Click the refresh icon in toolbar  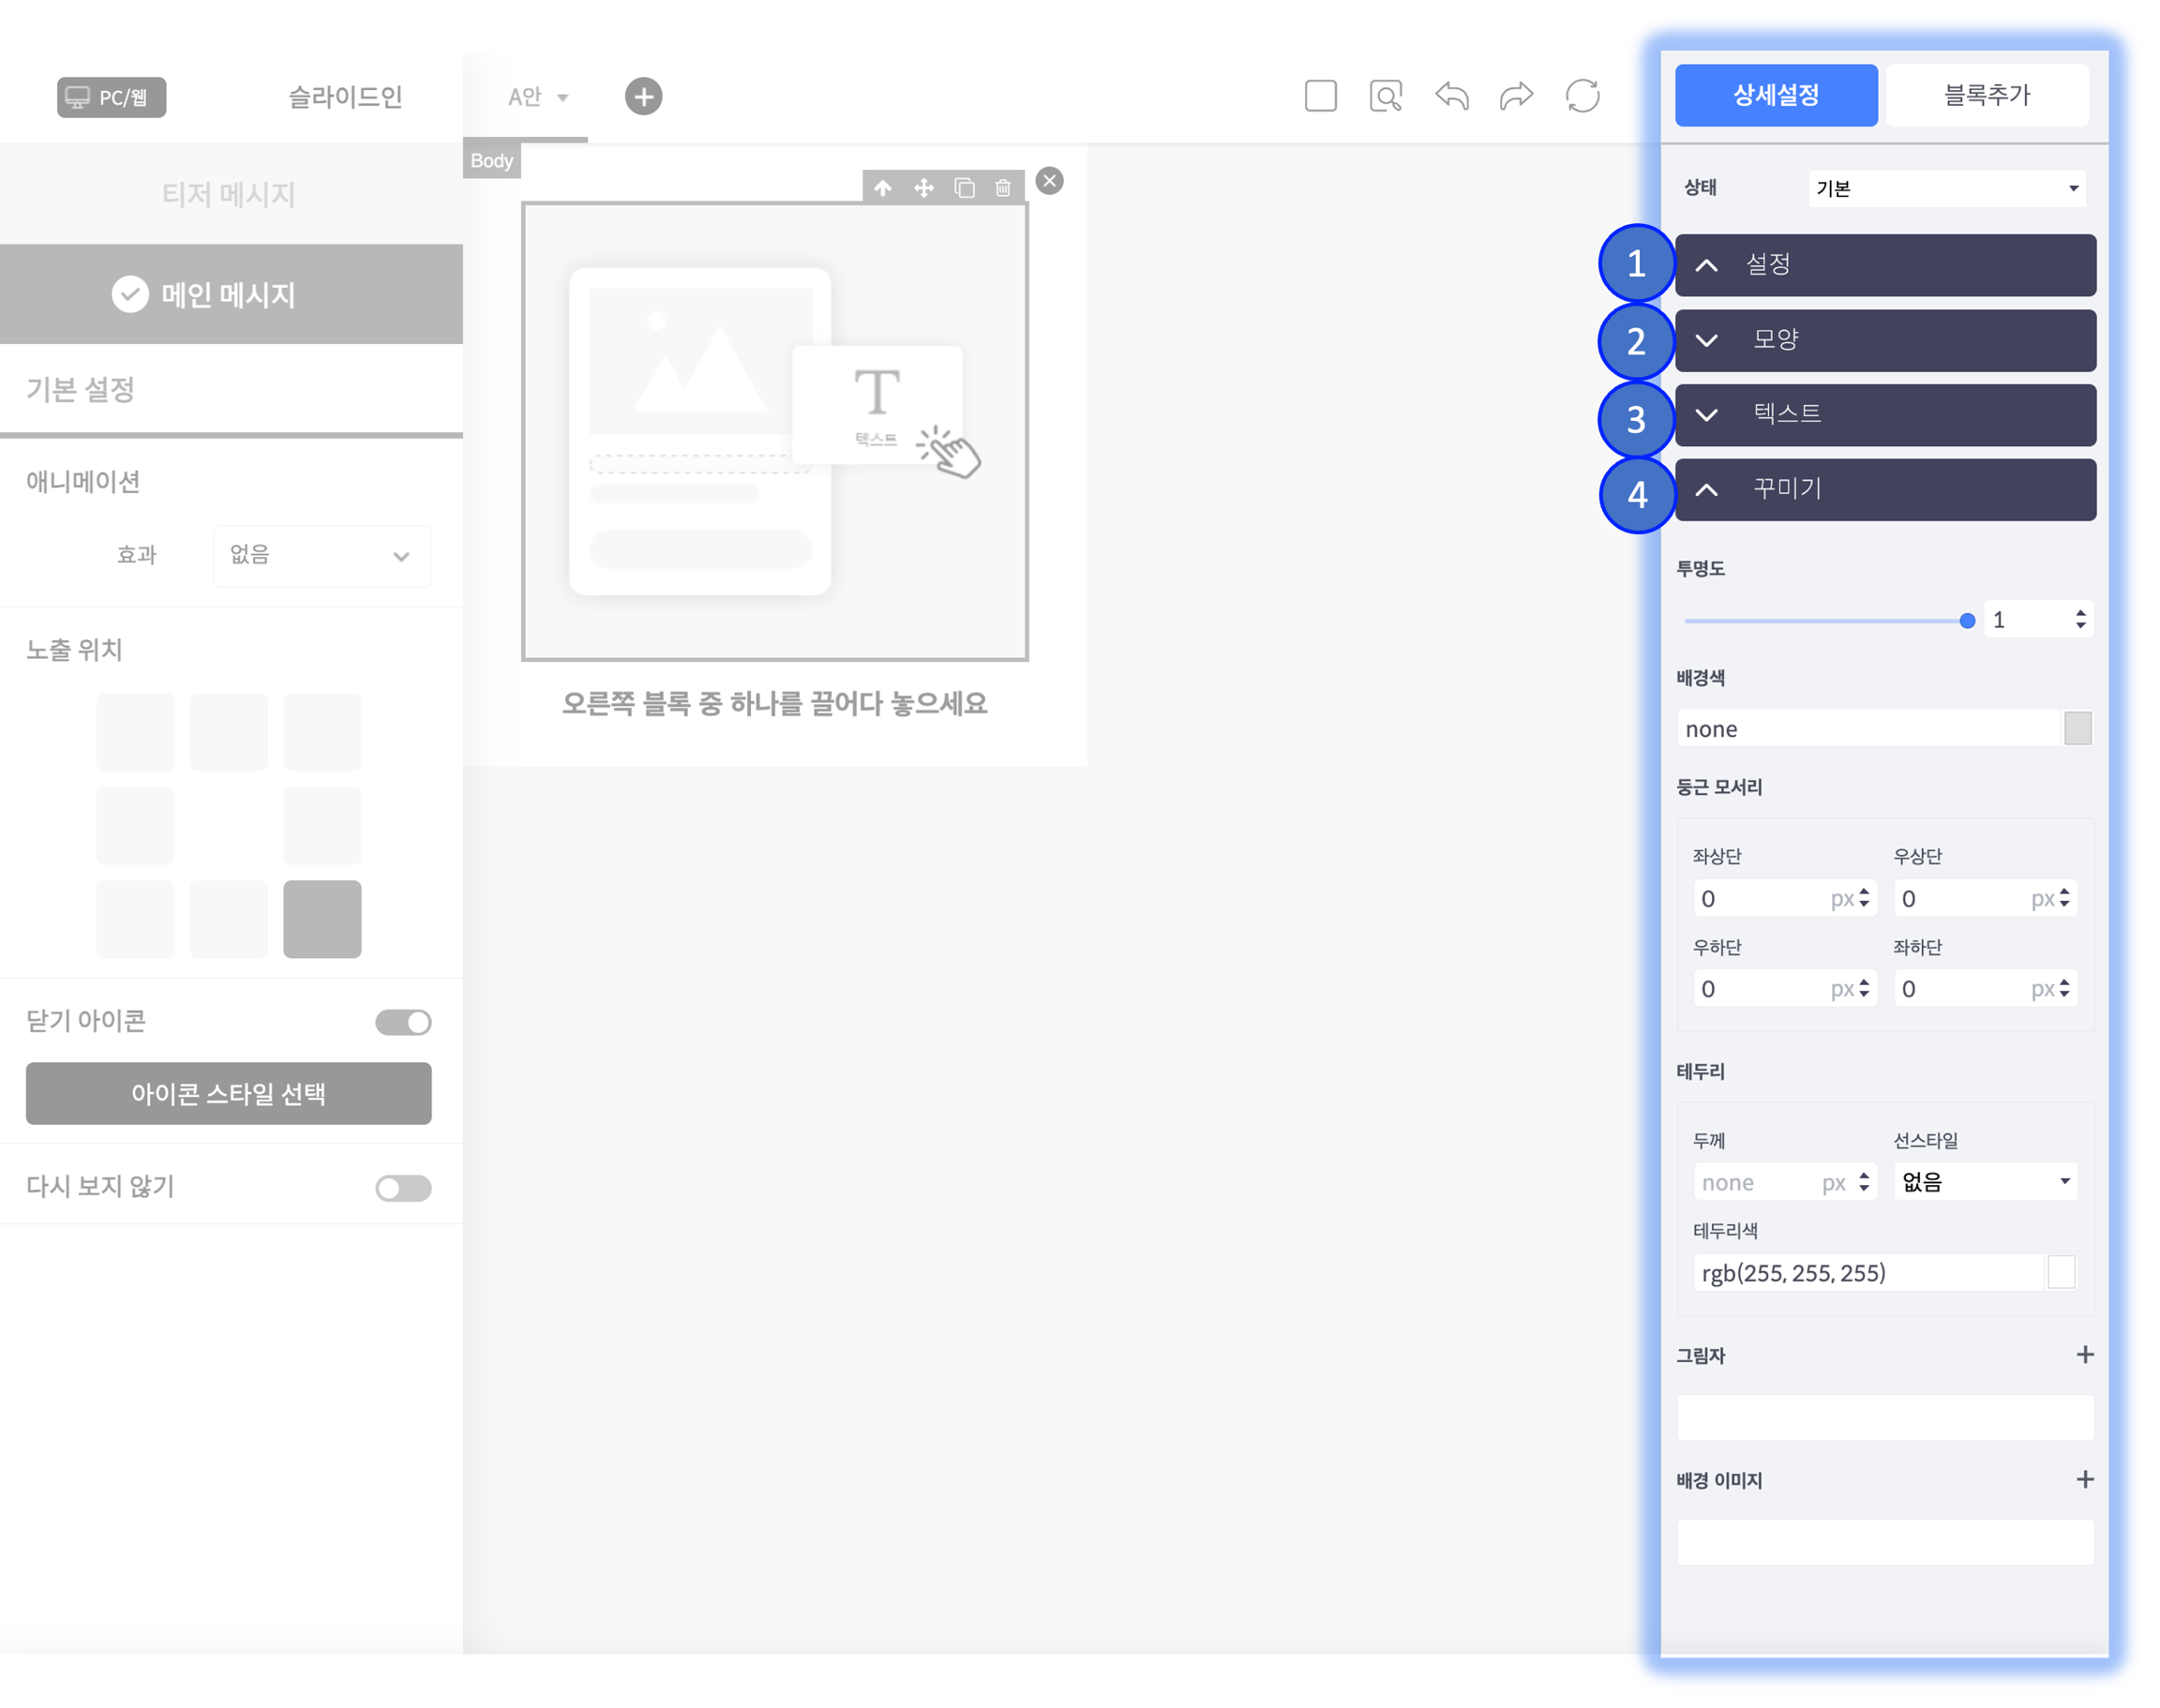coord(1582,96)
